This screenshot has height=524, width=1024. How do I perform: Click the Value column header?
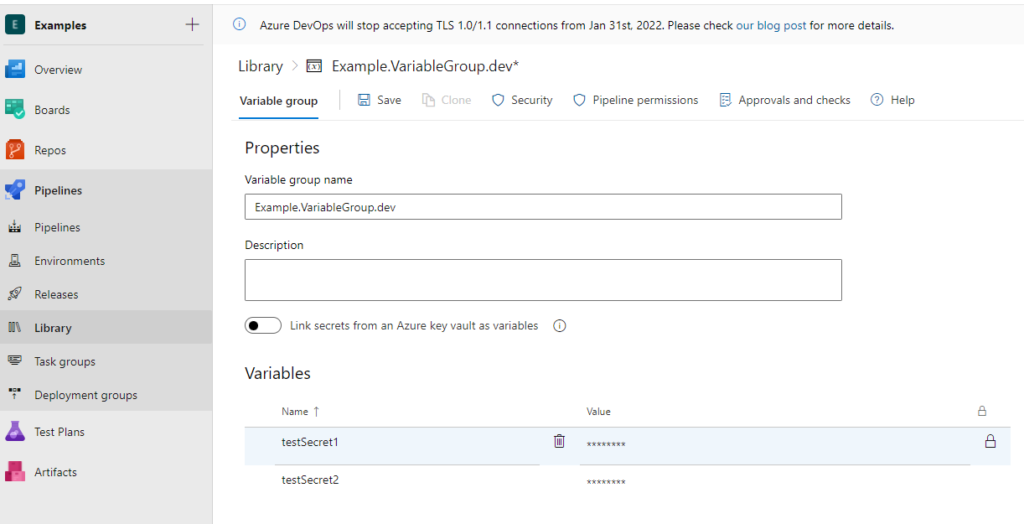pos(598,412)
